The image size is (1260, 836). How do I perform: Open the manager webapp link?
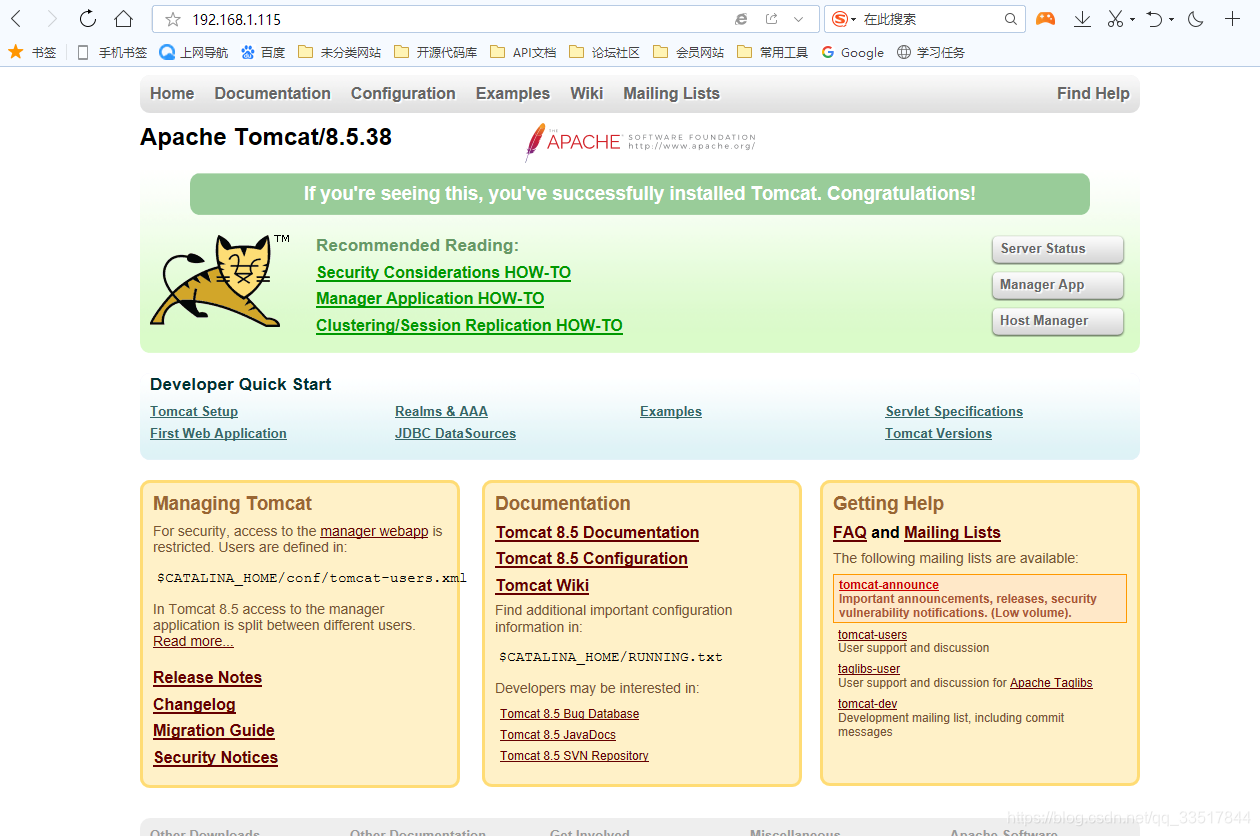(x=374, y=531)
